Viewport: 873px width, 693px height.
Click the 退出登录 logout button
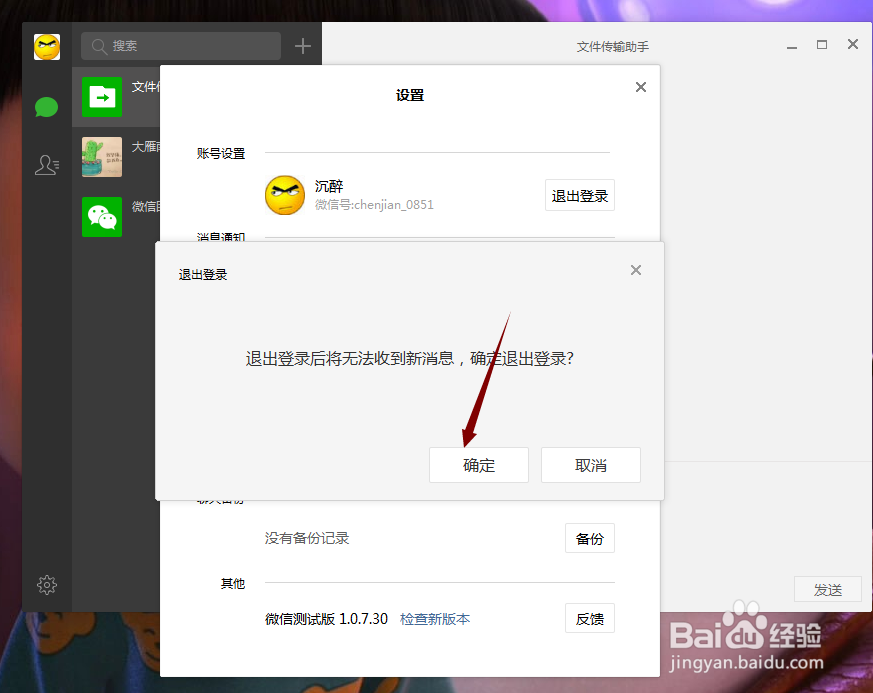click(579, 195)
